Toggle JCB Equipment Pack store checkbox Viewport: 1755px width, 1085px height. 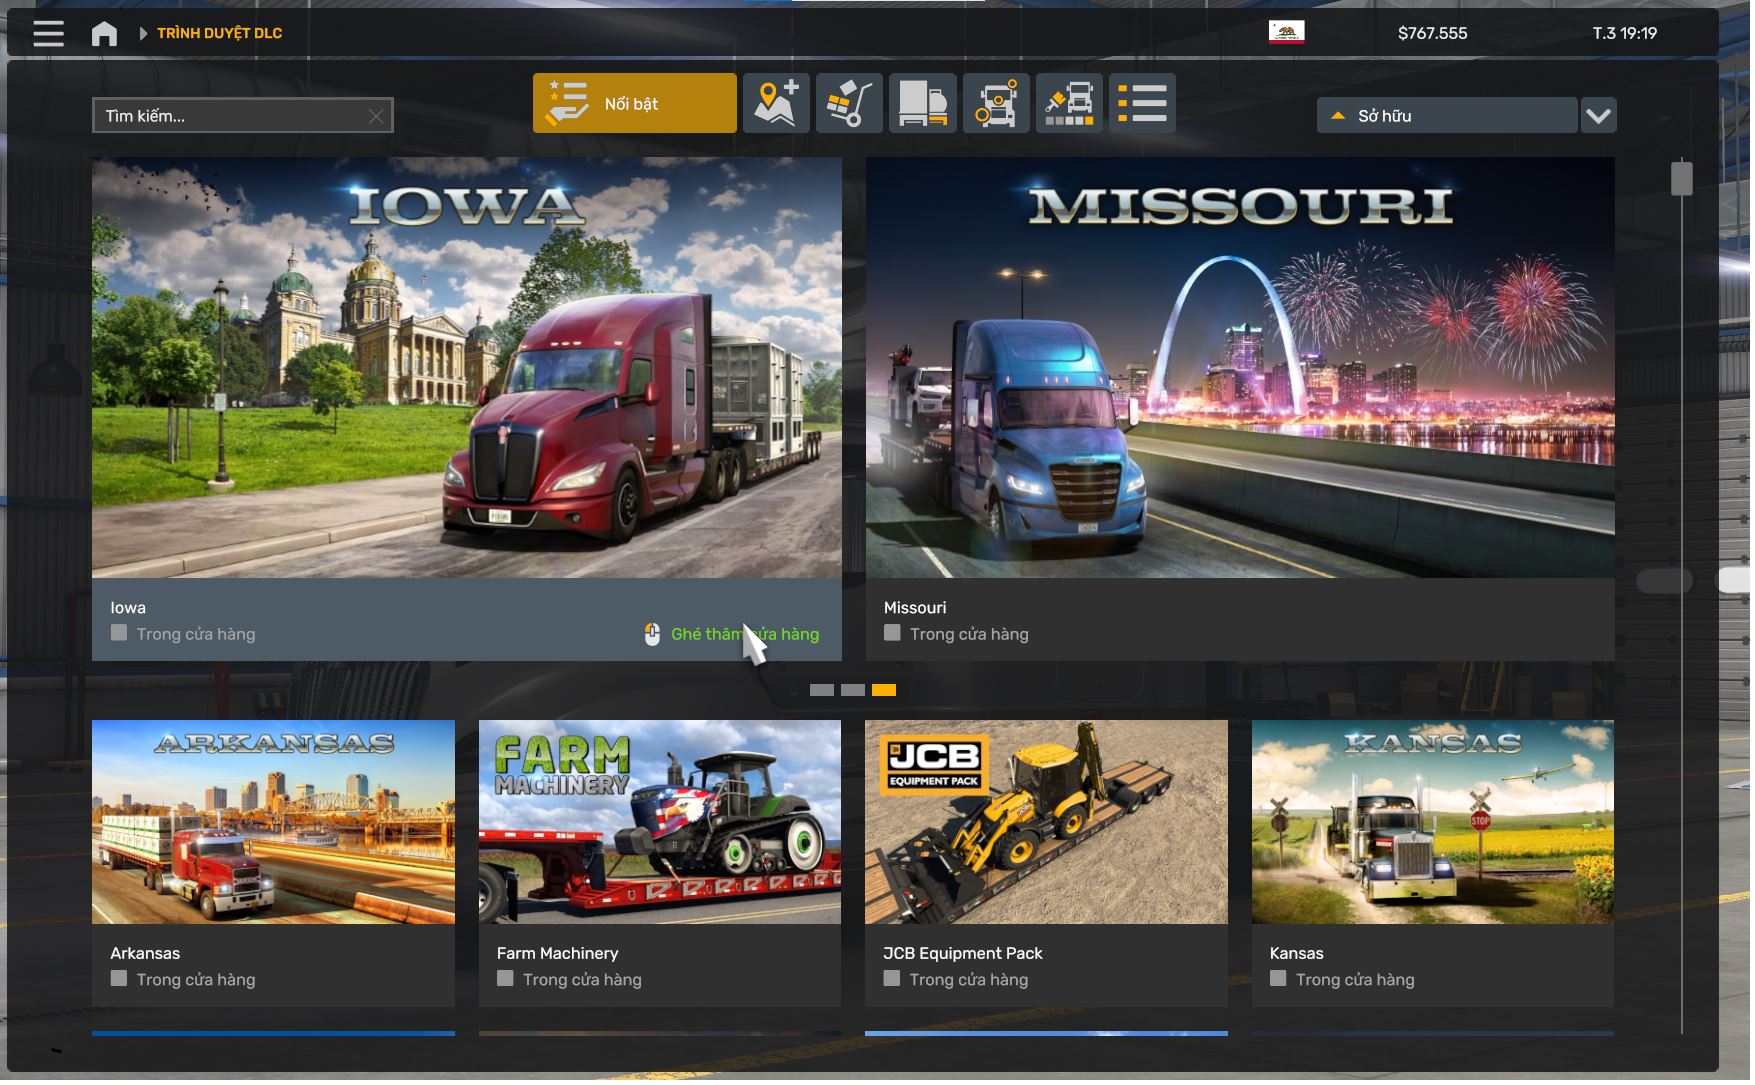pyautogui.click(x=892, y=979)
